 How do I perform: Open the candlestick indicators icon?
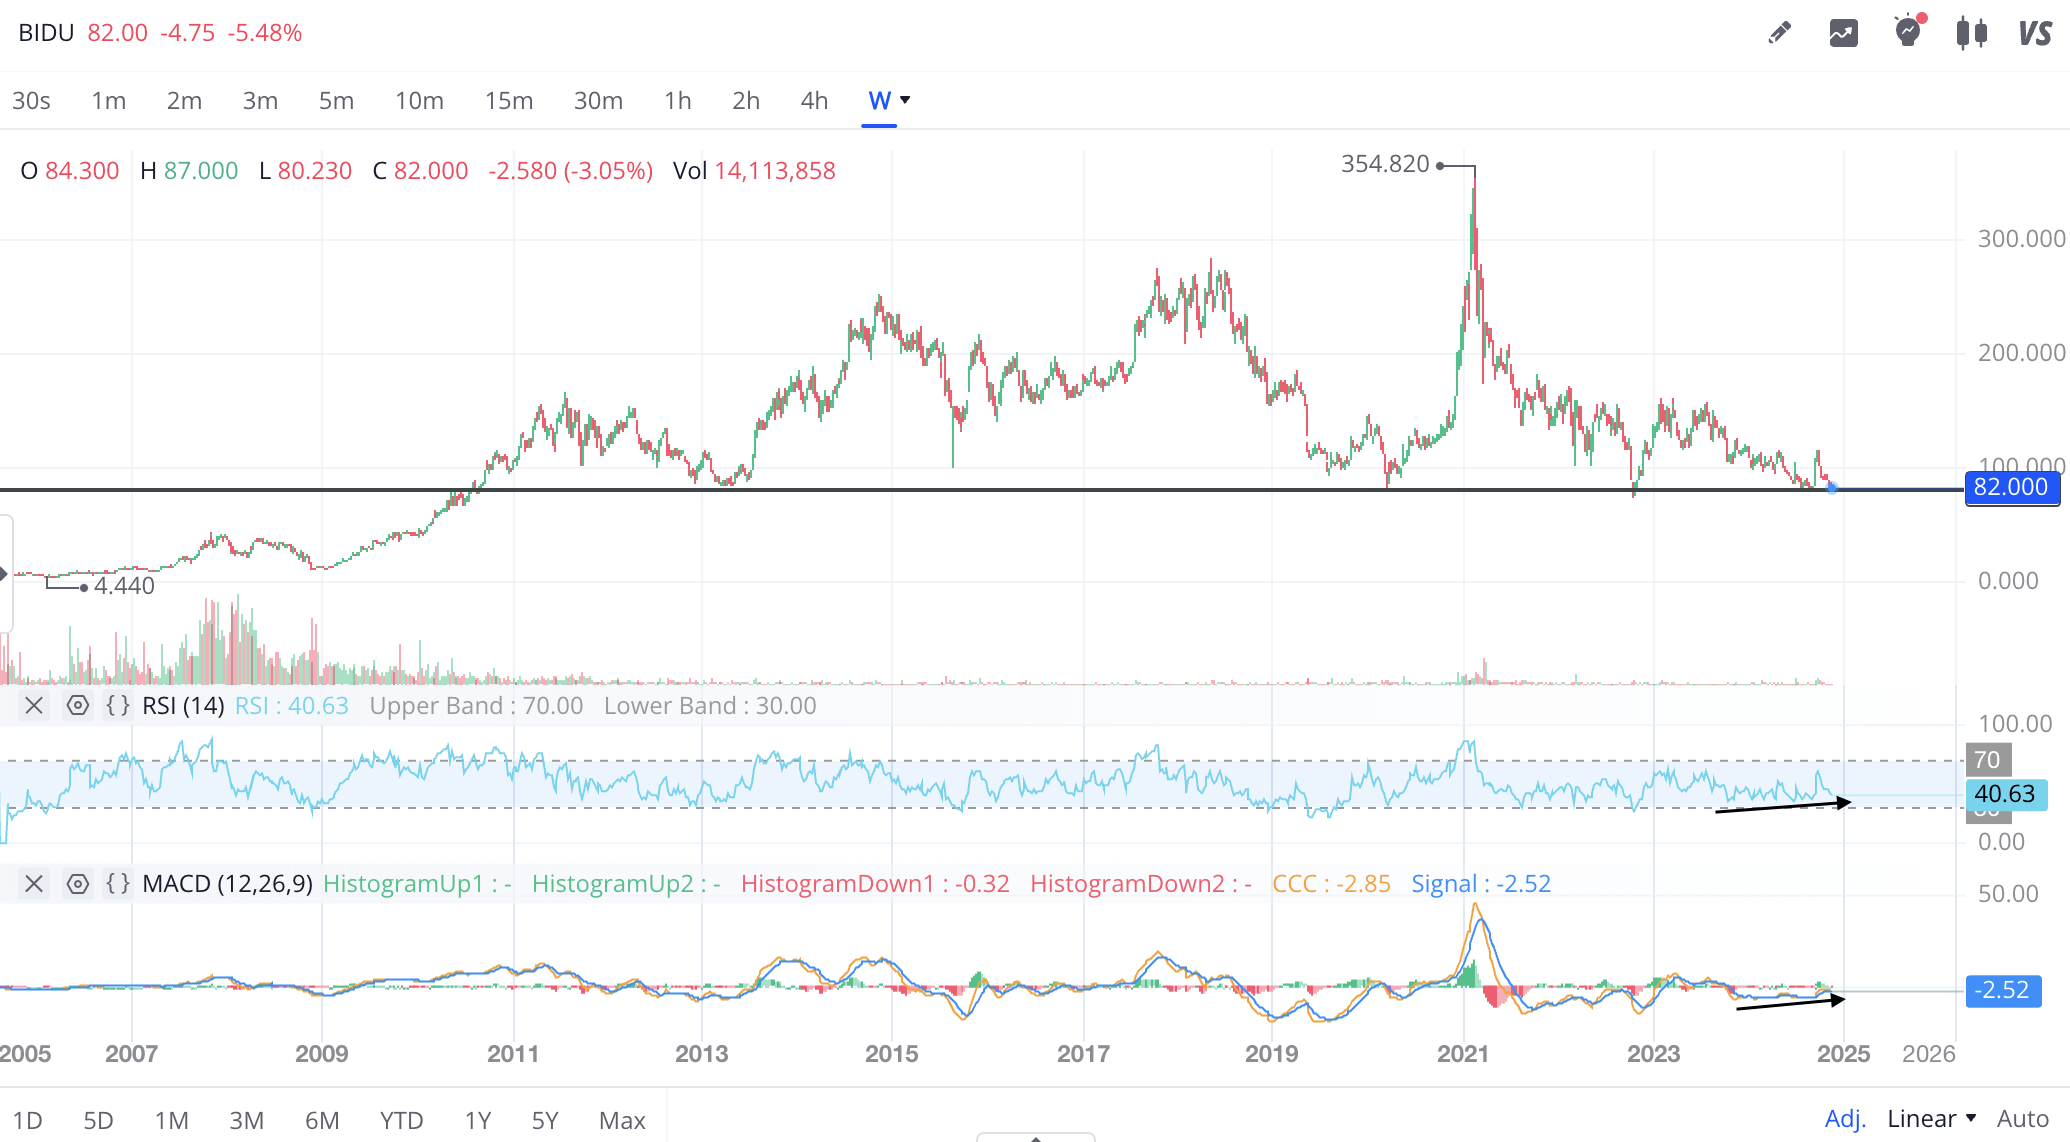tap(1971, 33)
